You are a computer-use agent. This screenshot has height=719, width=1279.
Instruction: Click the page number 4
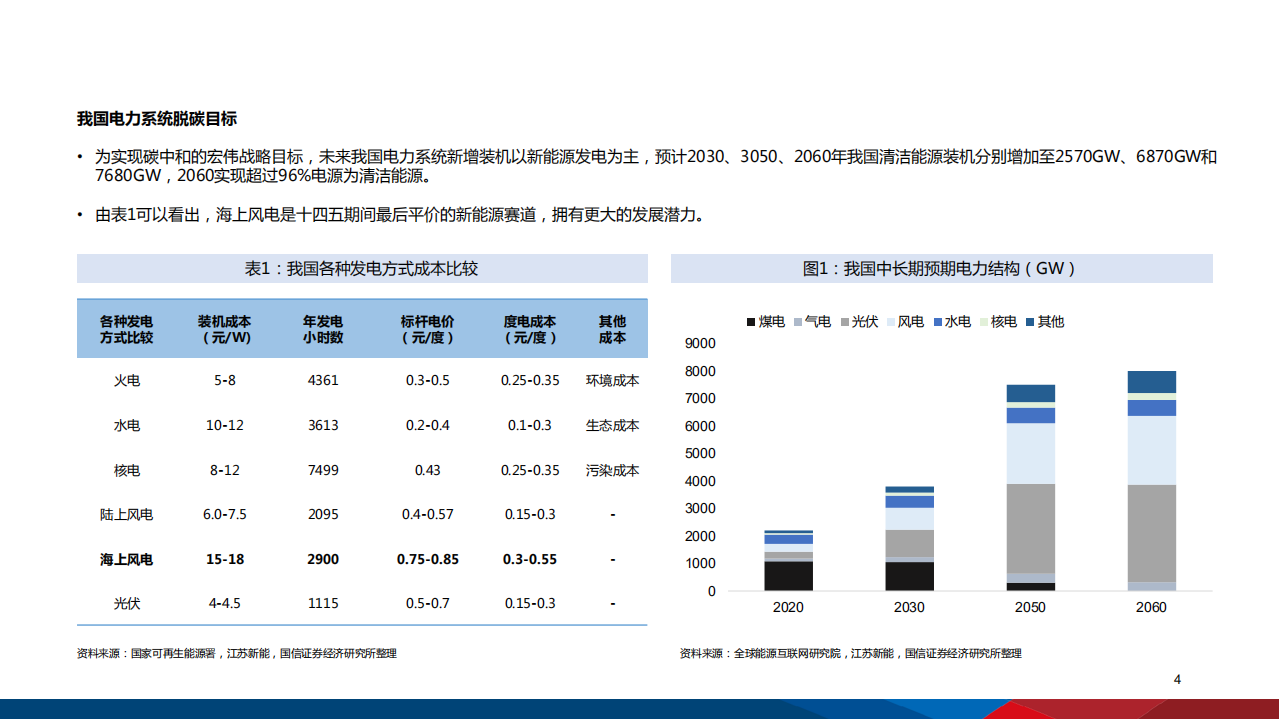[1175, 679]
